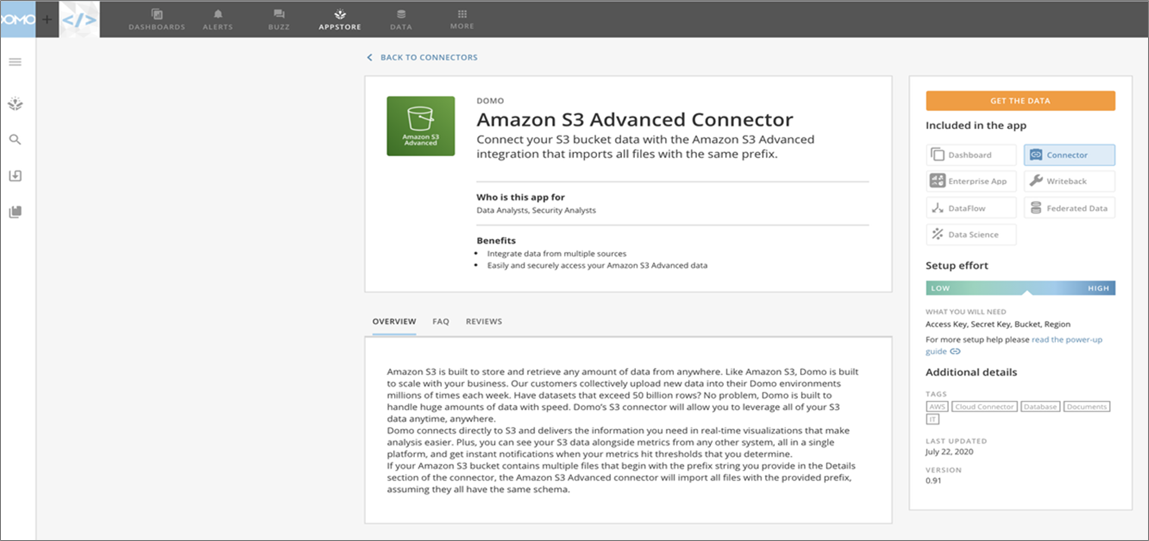The width and height of the screenshot is (1149, 541).
Task: Click 'Access Key, Secret Key, Bucket, Region' text
Action: [x=998, y=323]
